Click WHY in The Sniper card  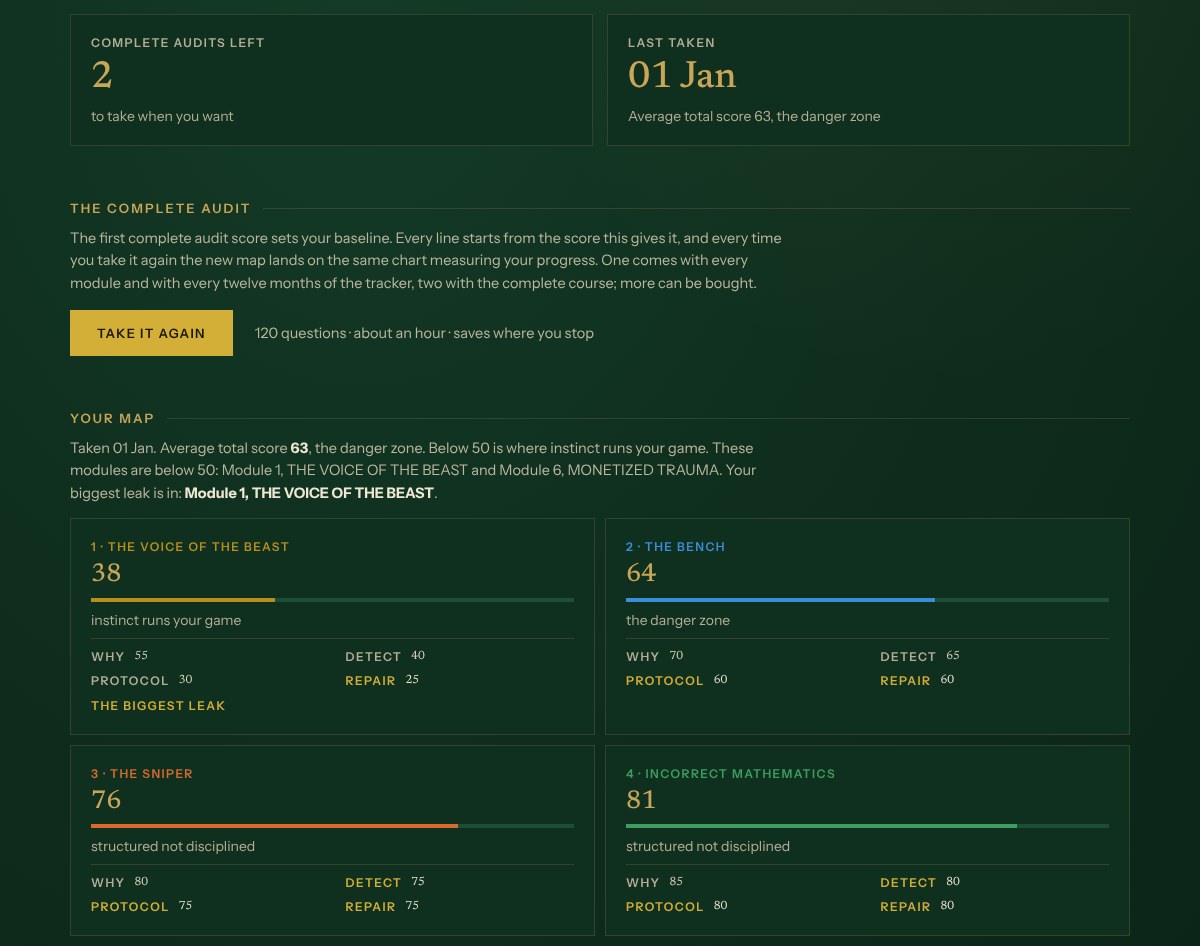pyautogui.click(x=108, y=883)
